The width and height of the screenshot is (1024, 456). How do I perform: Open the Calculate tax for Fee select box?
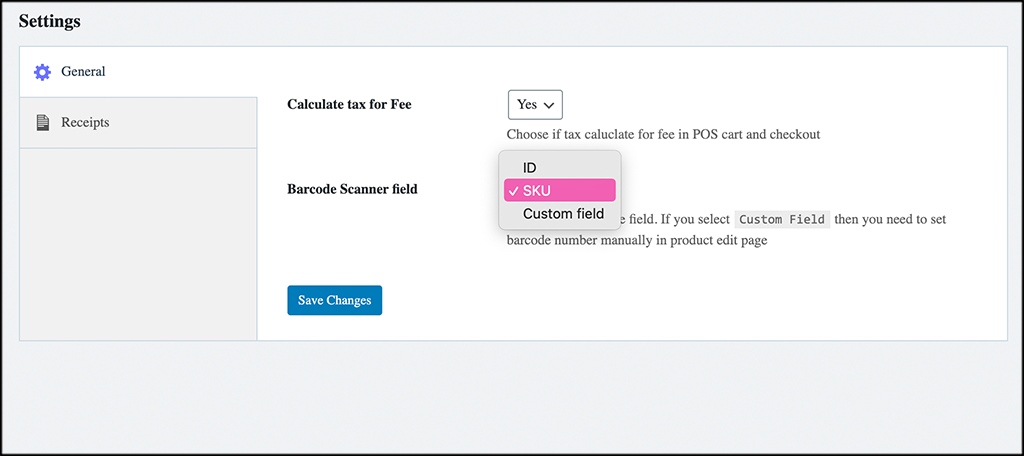click(535, 105)
